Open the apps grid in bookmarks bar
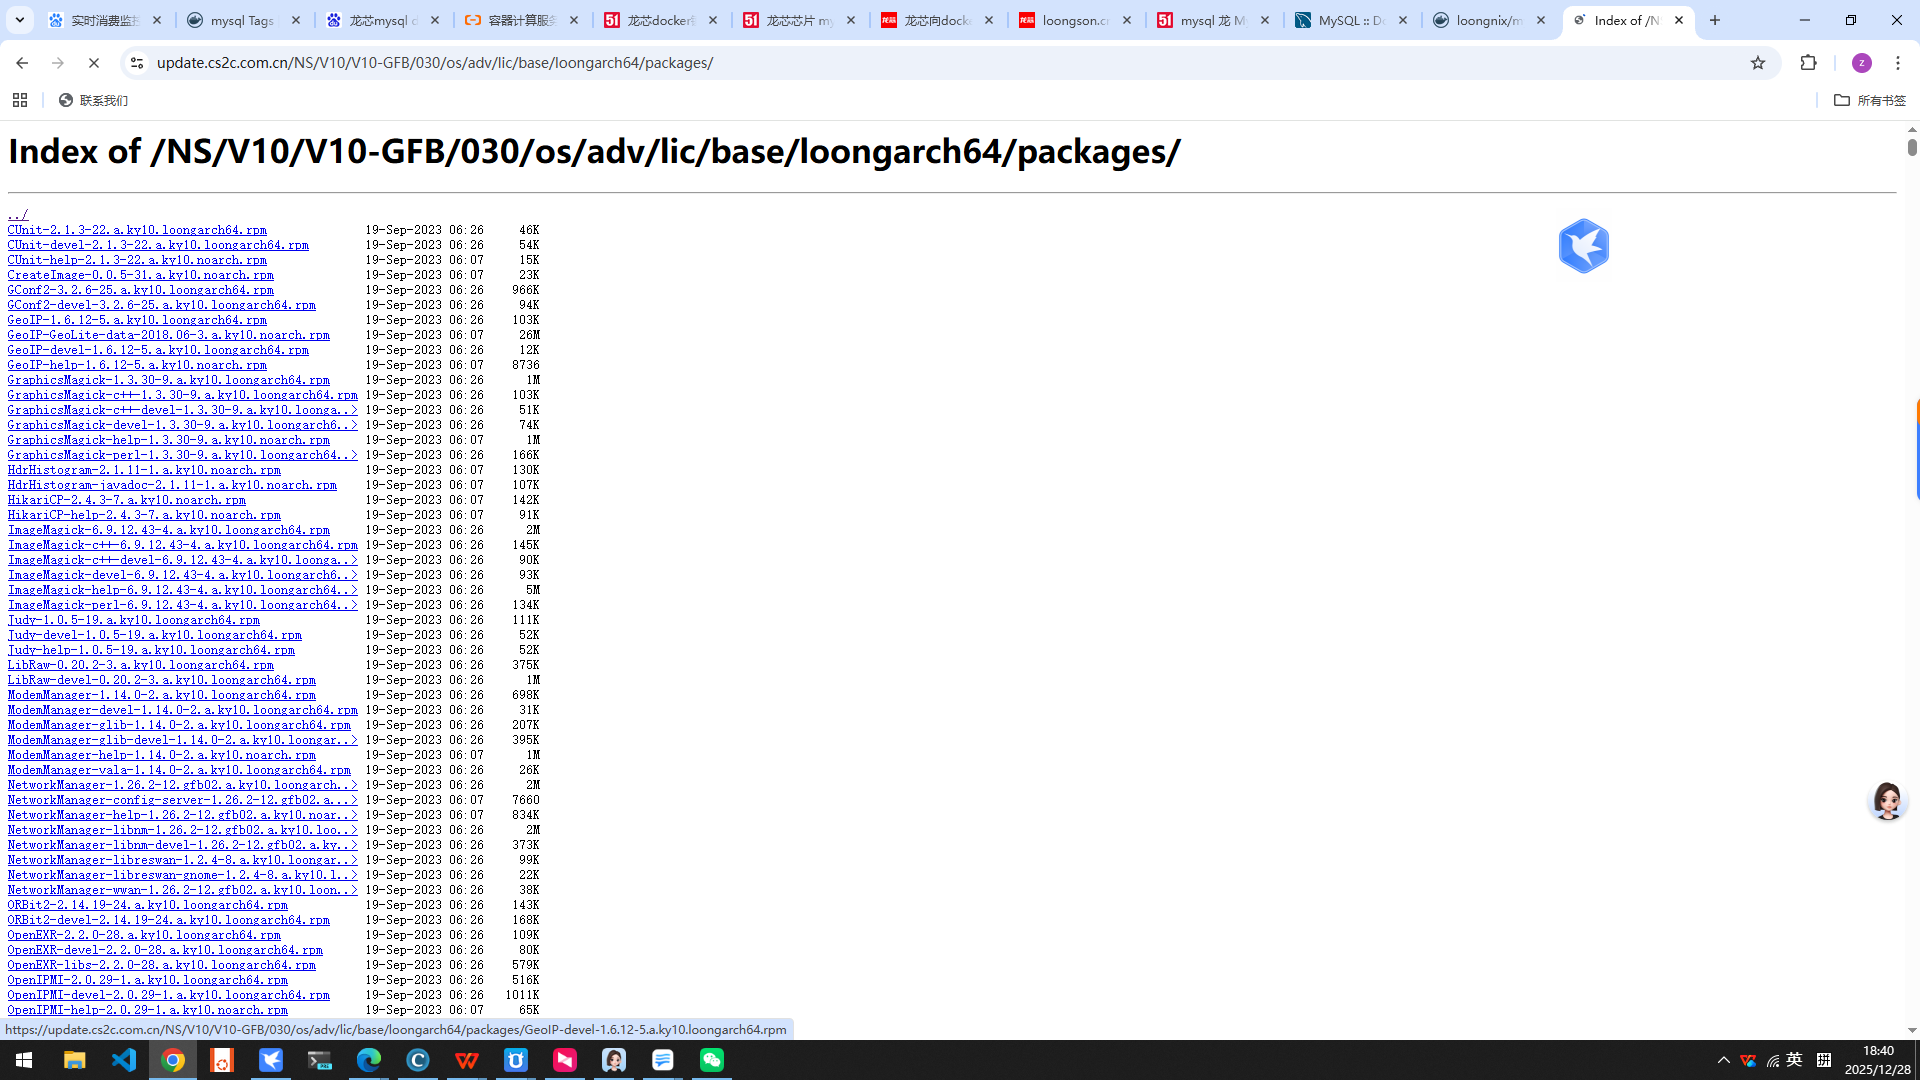Image resolution: width=1920 pixels, height=1080 pixels. (20, 100)
